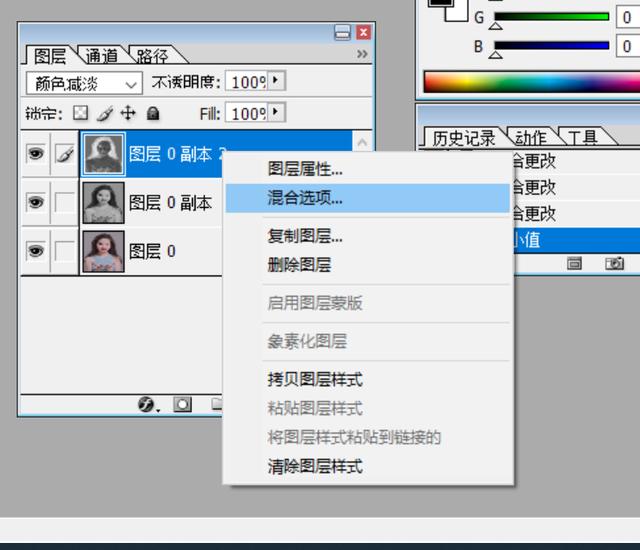Select the 图层 0 layer thumbnail

pyautogui.click(x=103, y=251)
